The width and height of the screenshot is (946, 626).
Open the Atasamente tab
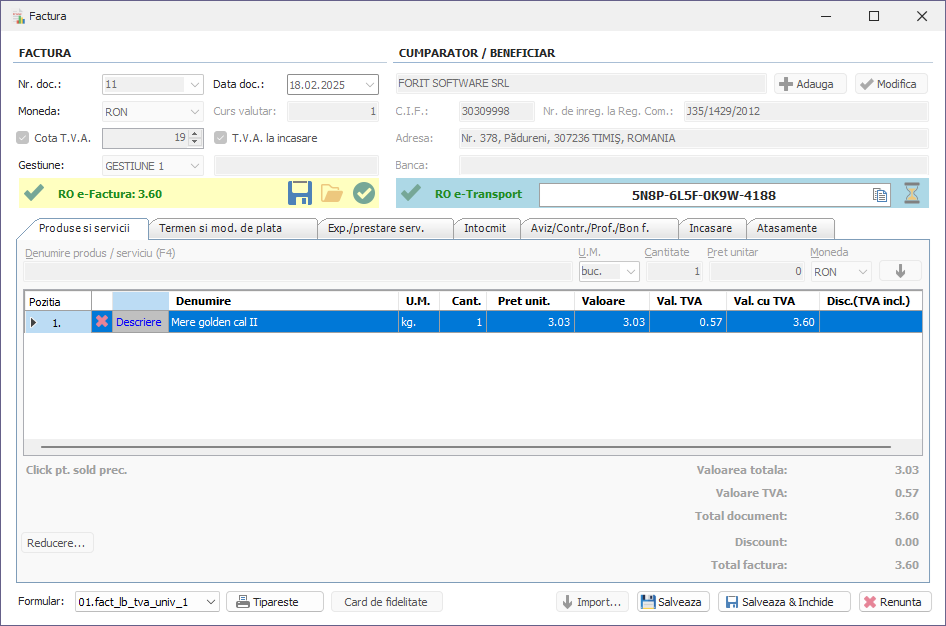(x=787, y=228)
